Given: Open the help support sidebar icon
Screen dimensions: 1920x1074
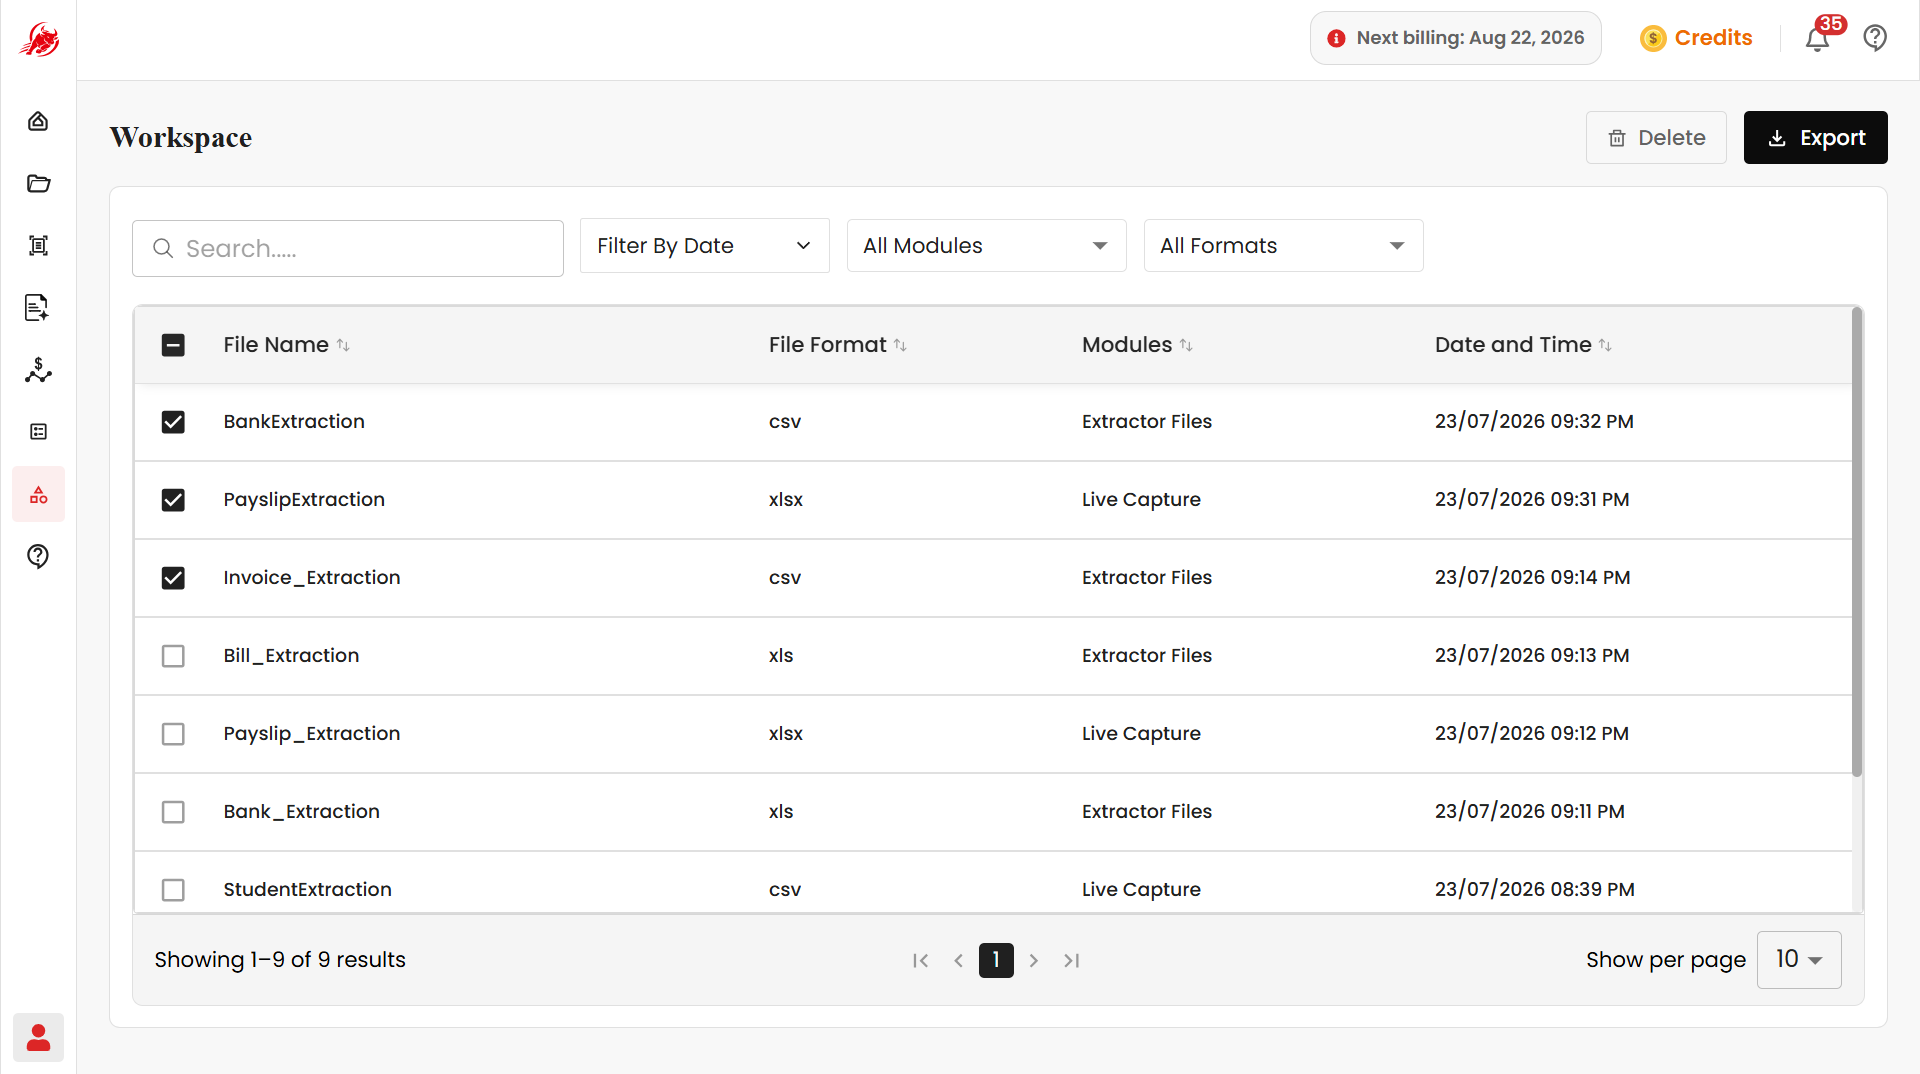Looking at the screenshot, I should [38, 556].
